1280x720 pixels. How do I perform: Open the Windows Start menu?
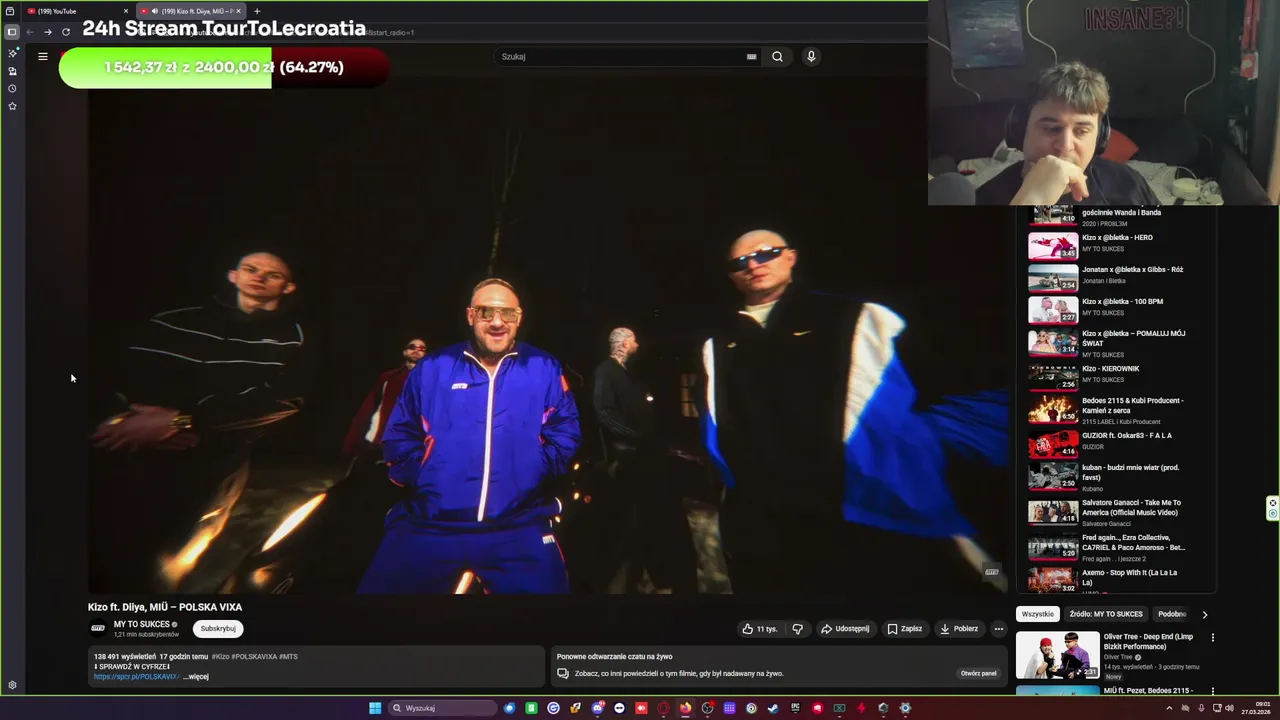[375, 708]
